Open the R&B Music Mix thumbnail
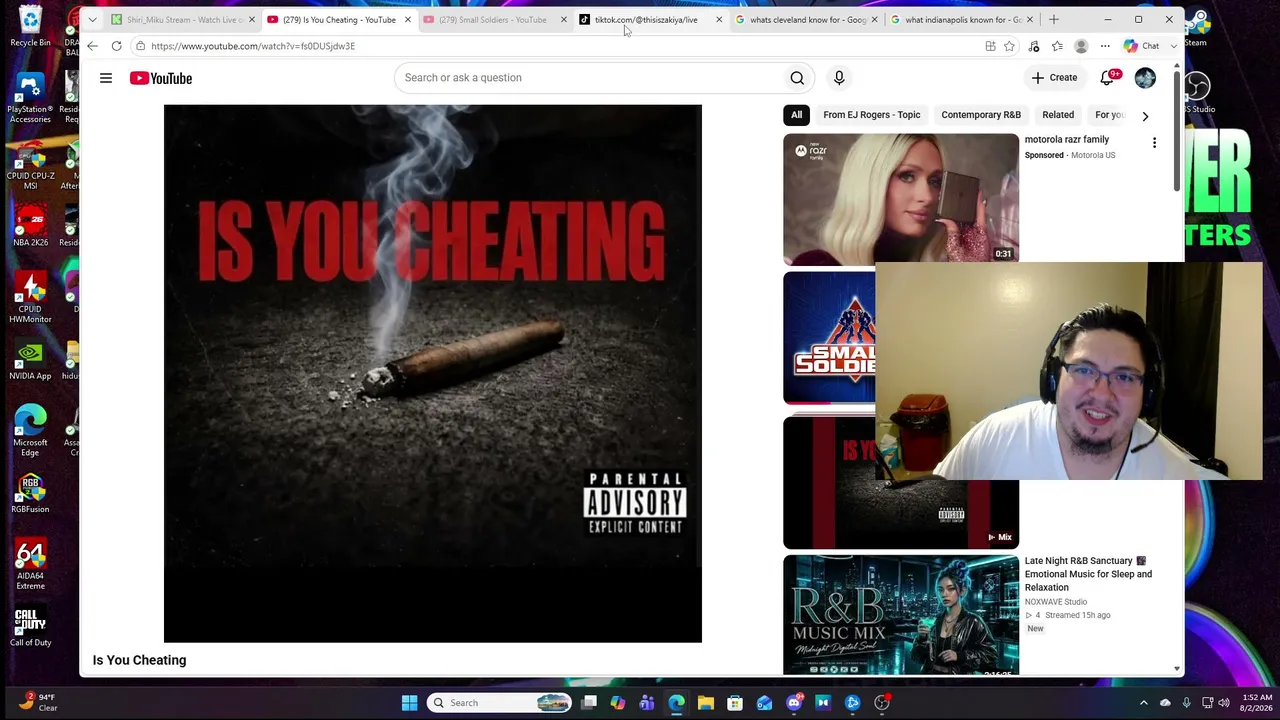 tap(901, 615)
